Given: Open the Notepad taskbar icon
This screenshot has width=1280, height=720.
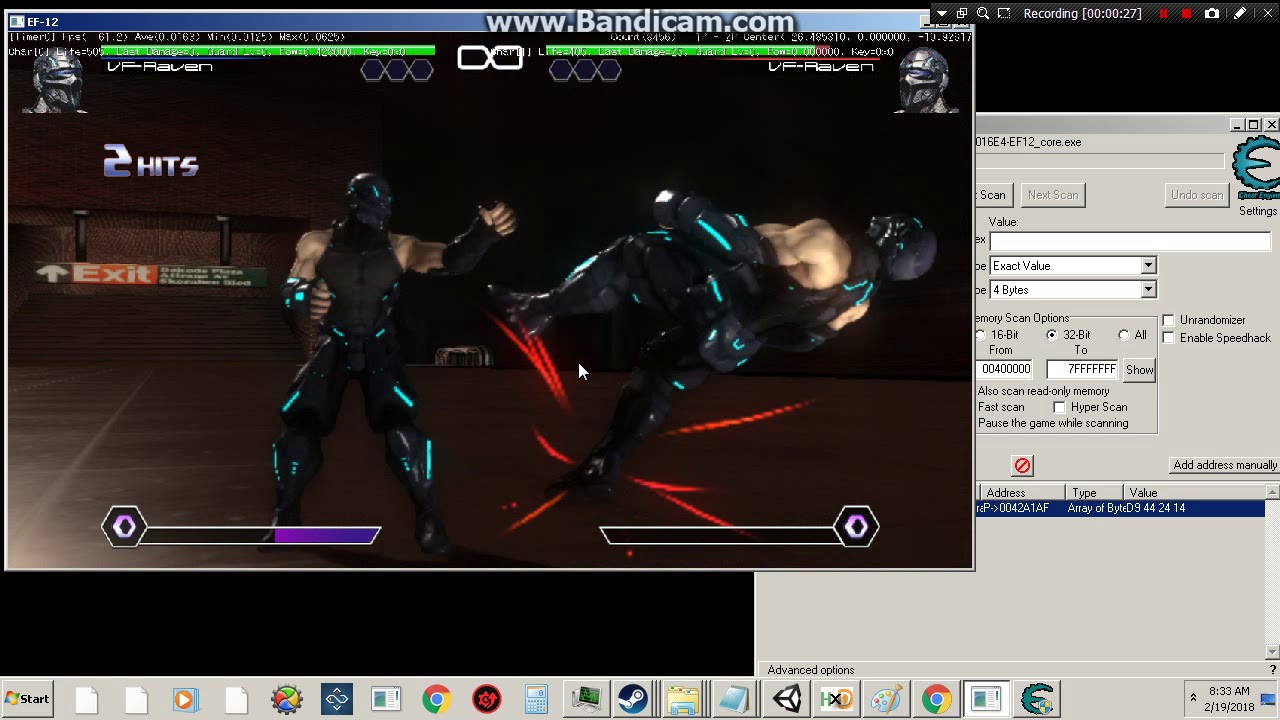Looking at the screenshot, I should pos(733,699).
